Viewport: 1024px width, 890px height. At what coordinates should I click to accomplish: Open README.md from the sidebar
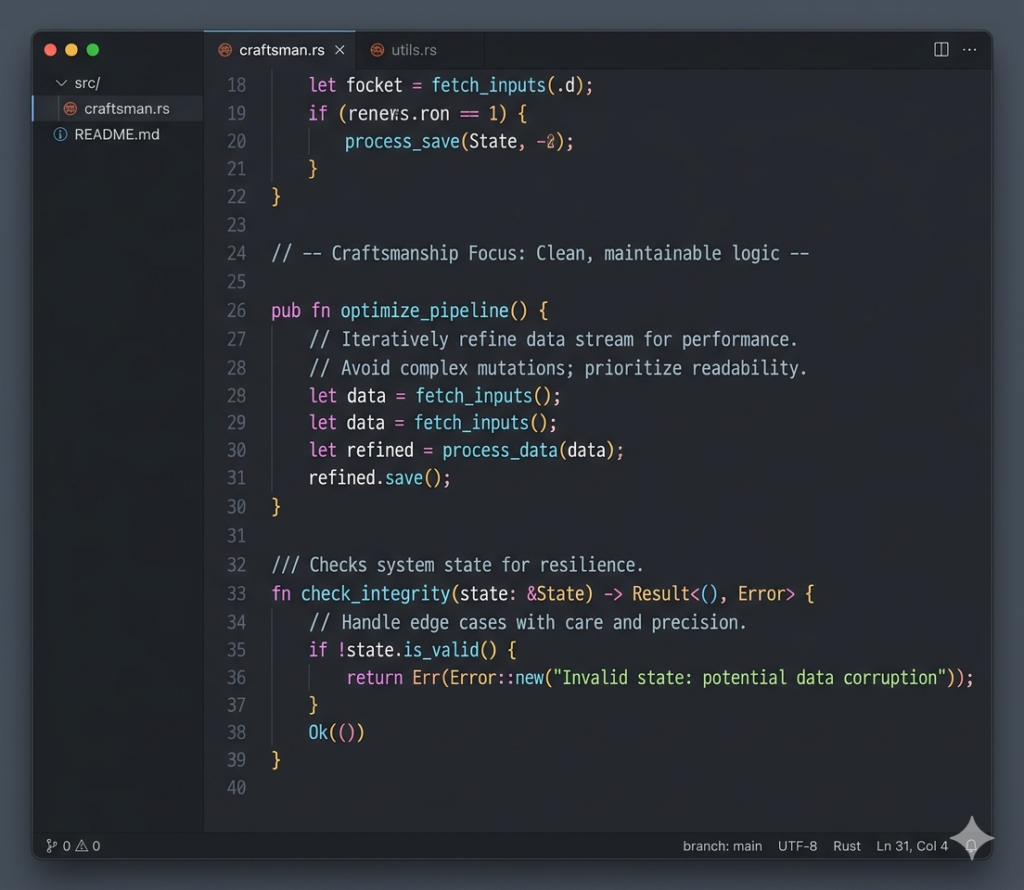coord(116,134)
